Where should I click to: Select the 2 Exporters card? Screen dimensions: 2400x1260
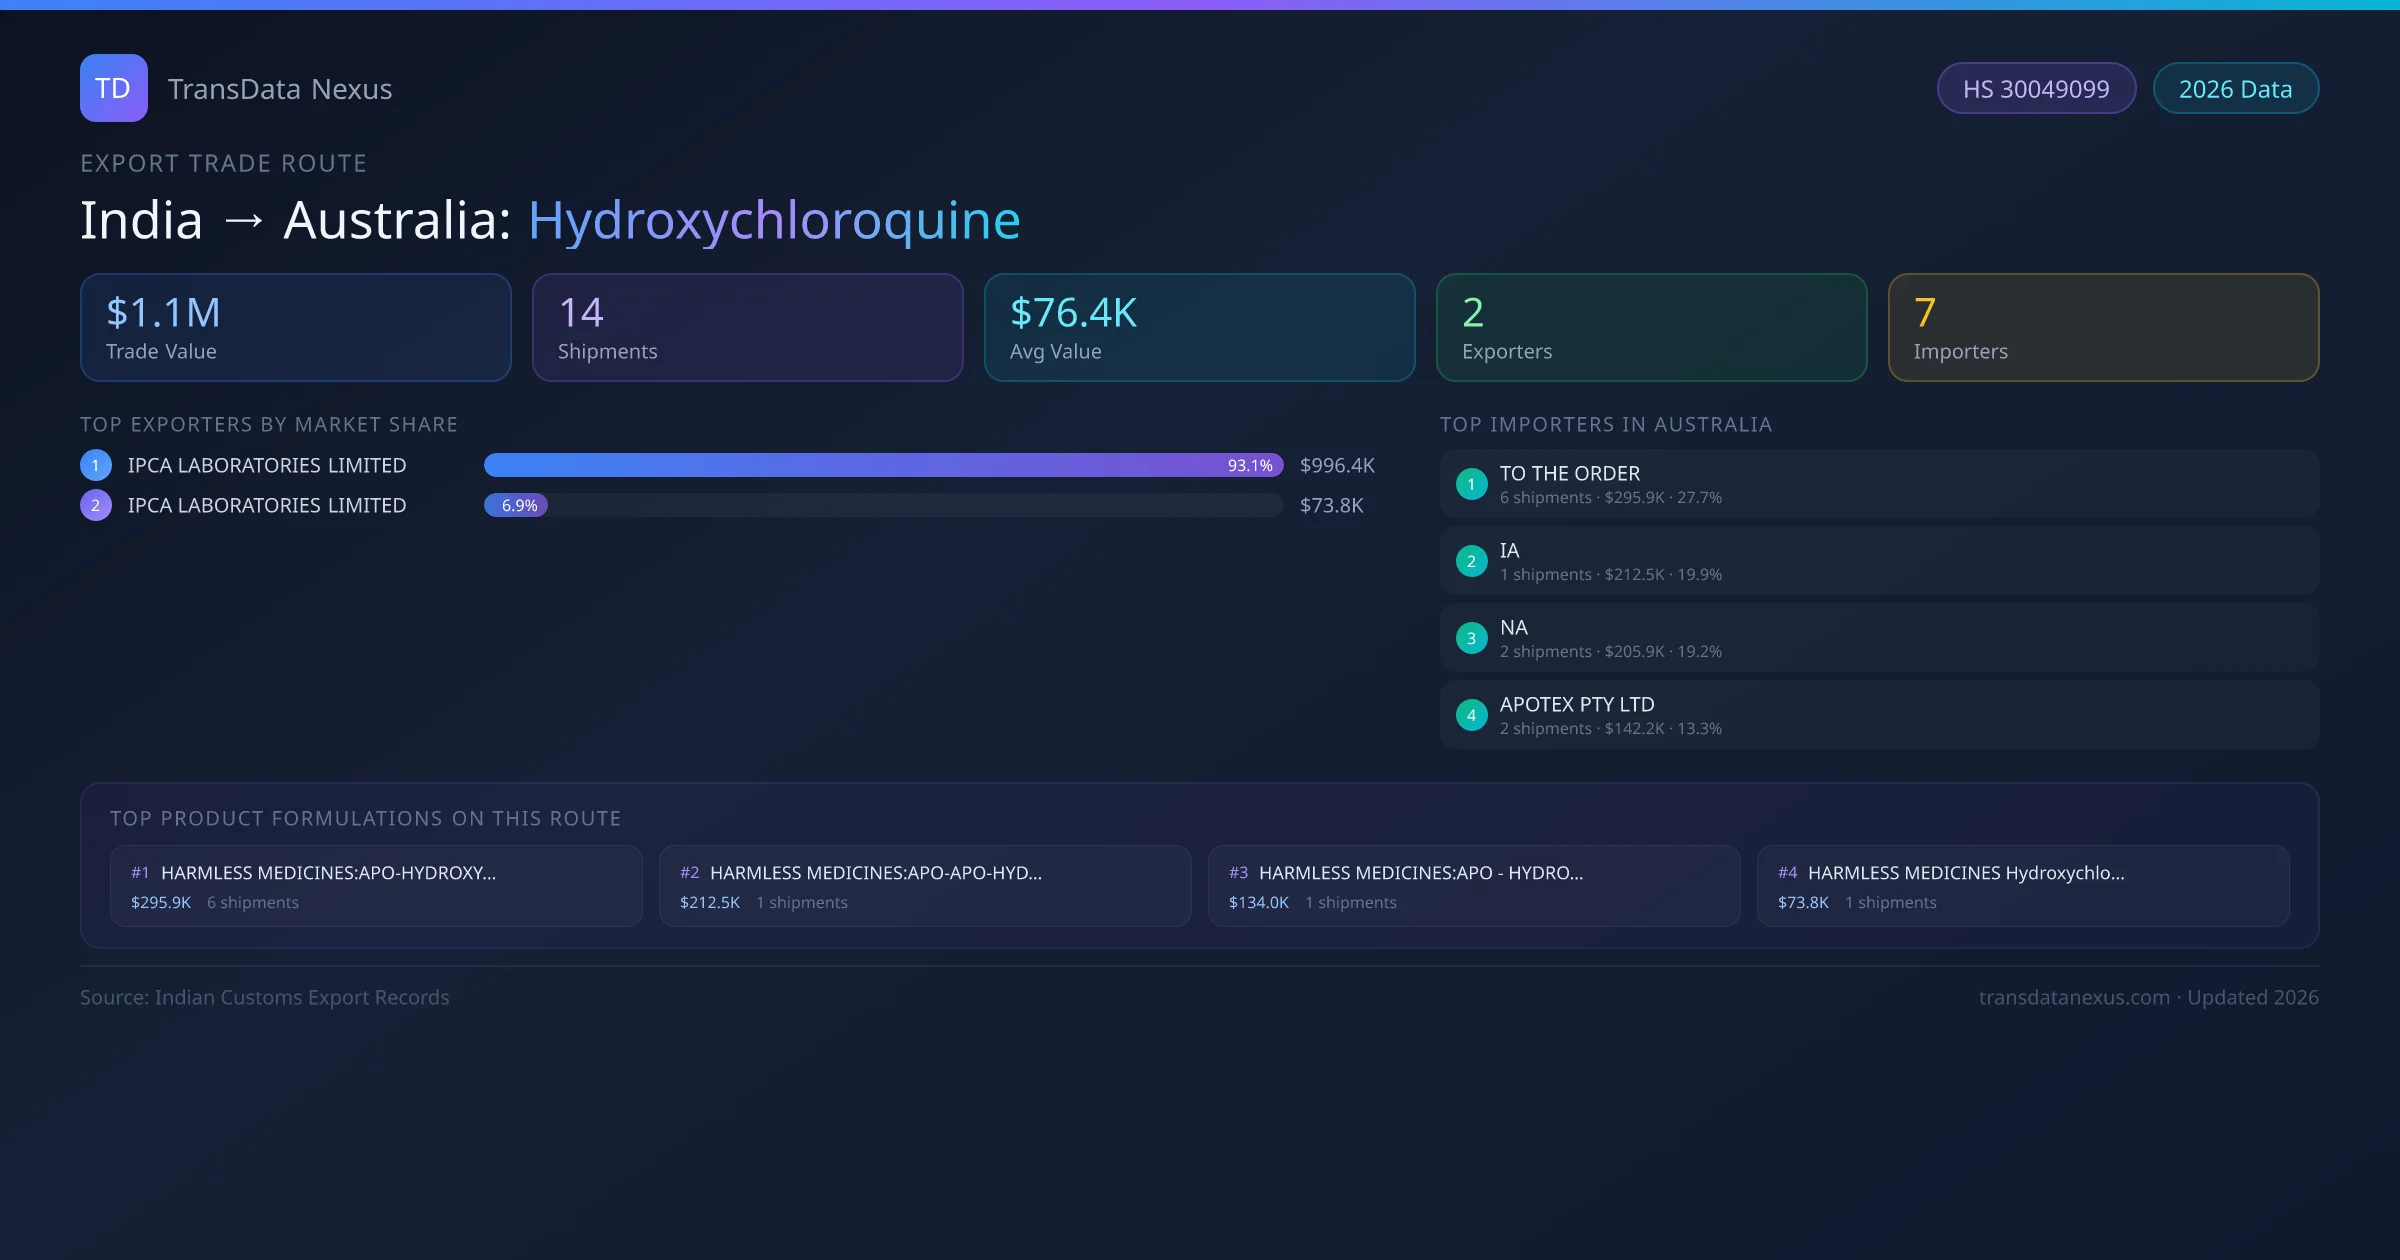point(1651,328)
